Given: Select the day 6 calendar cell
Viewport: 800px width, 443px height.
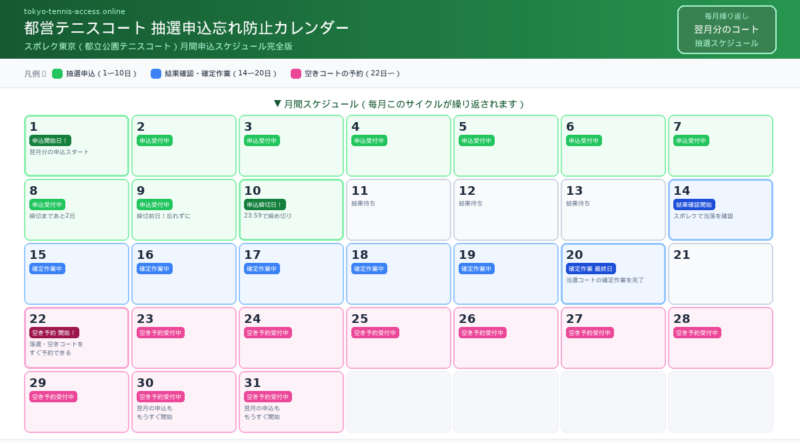Looking at the screenshot, I should click(613, 146).
